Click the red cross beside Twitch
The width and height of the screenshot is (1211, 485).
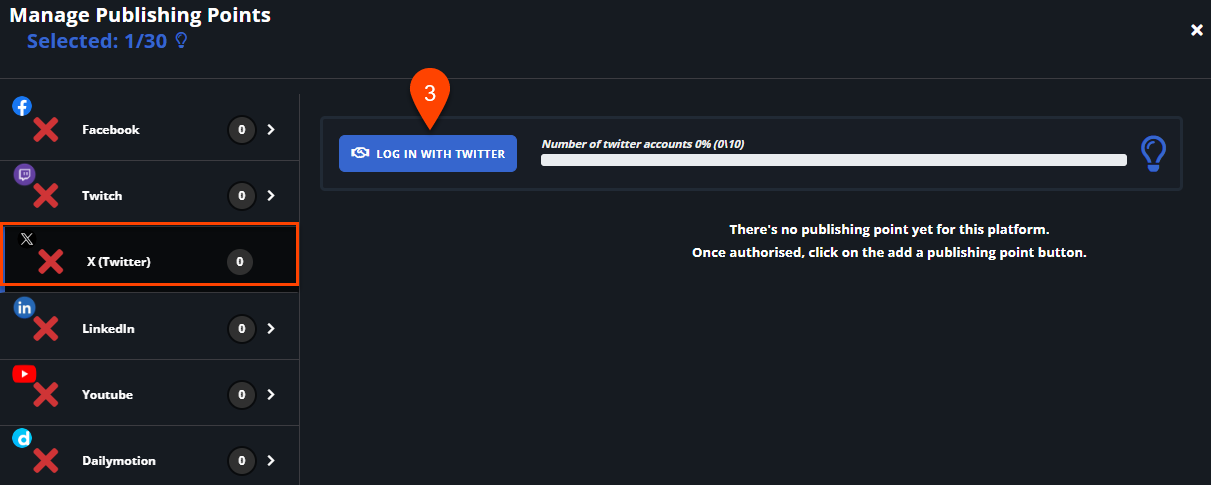(45, 195)
